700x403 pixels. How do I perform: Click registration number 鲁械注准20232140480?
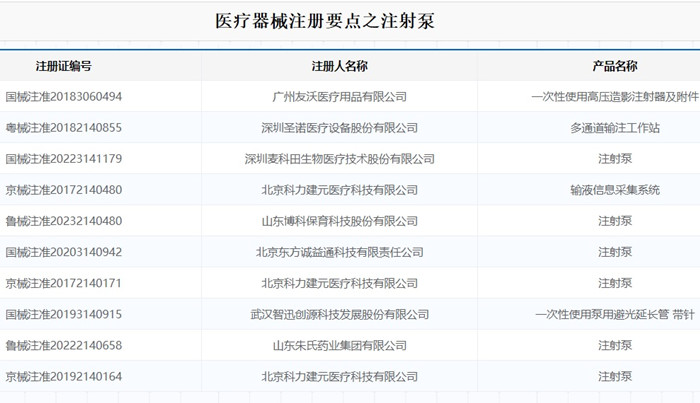click(64, 221)
